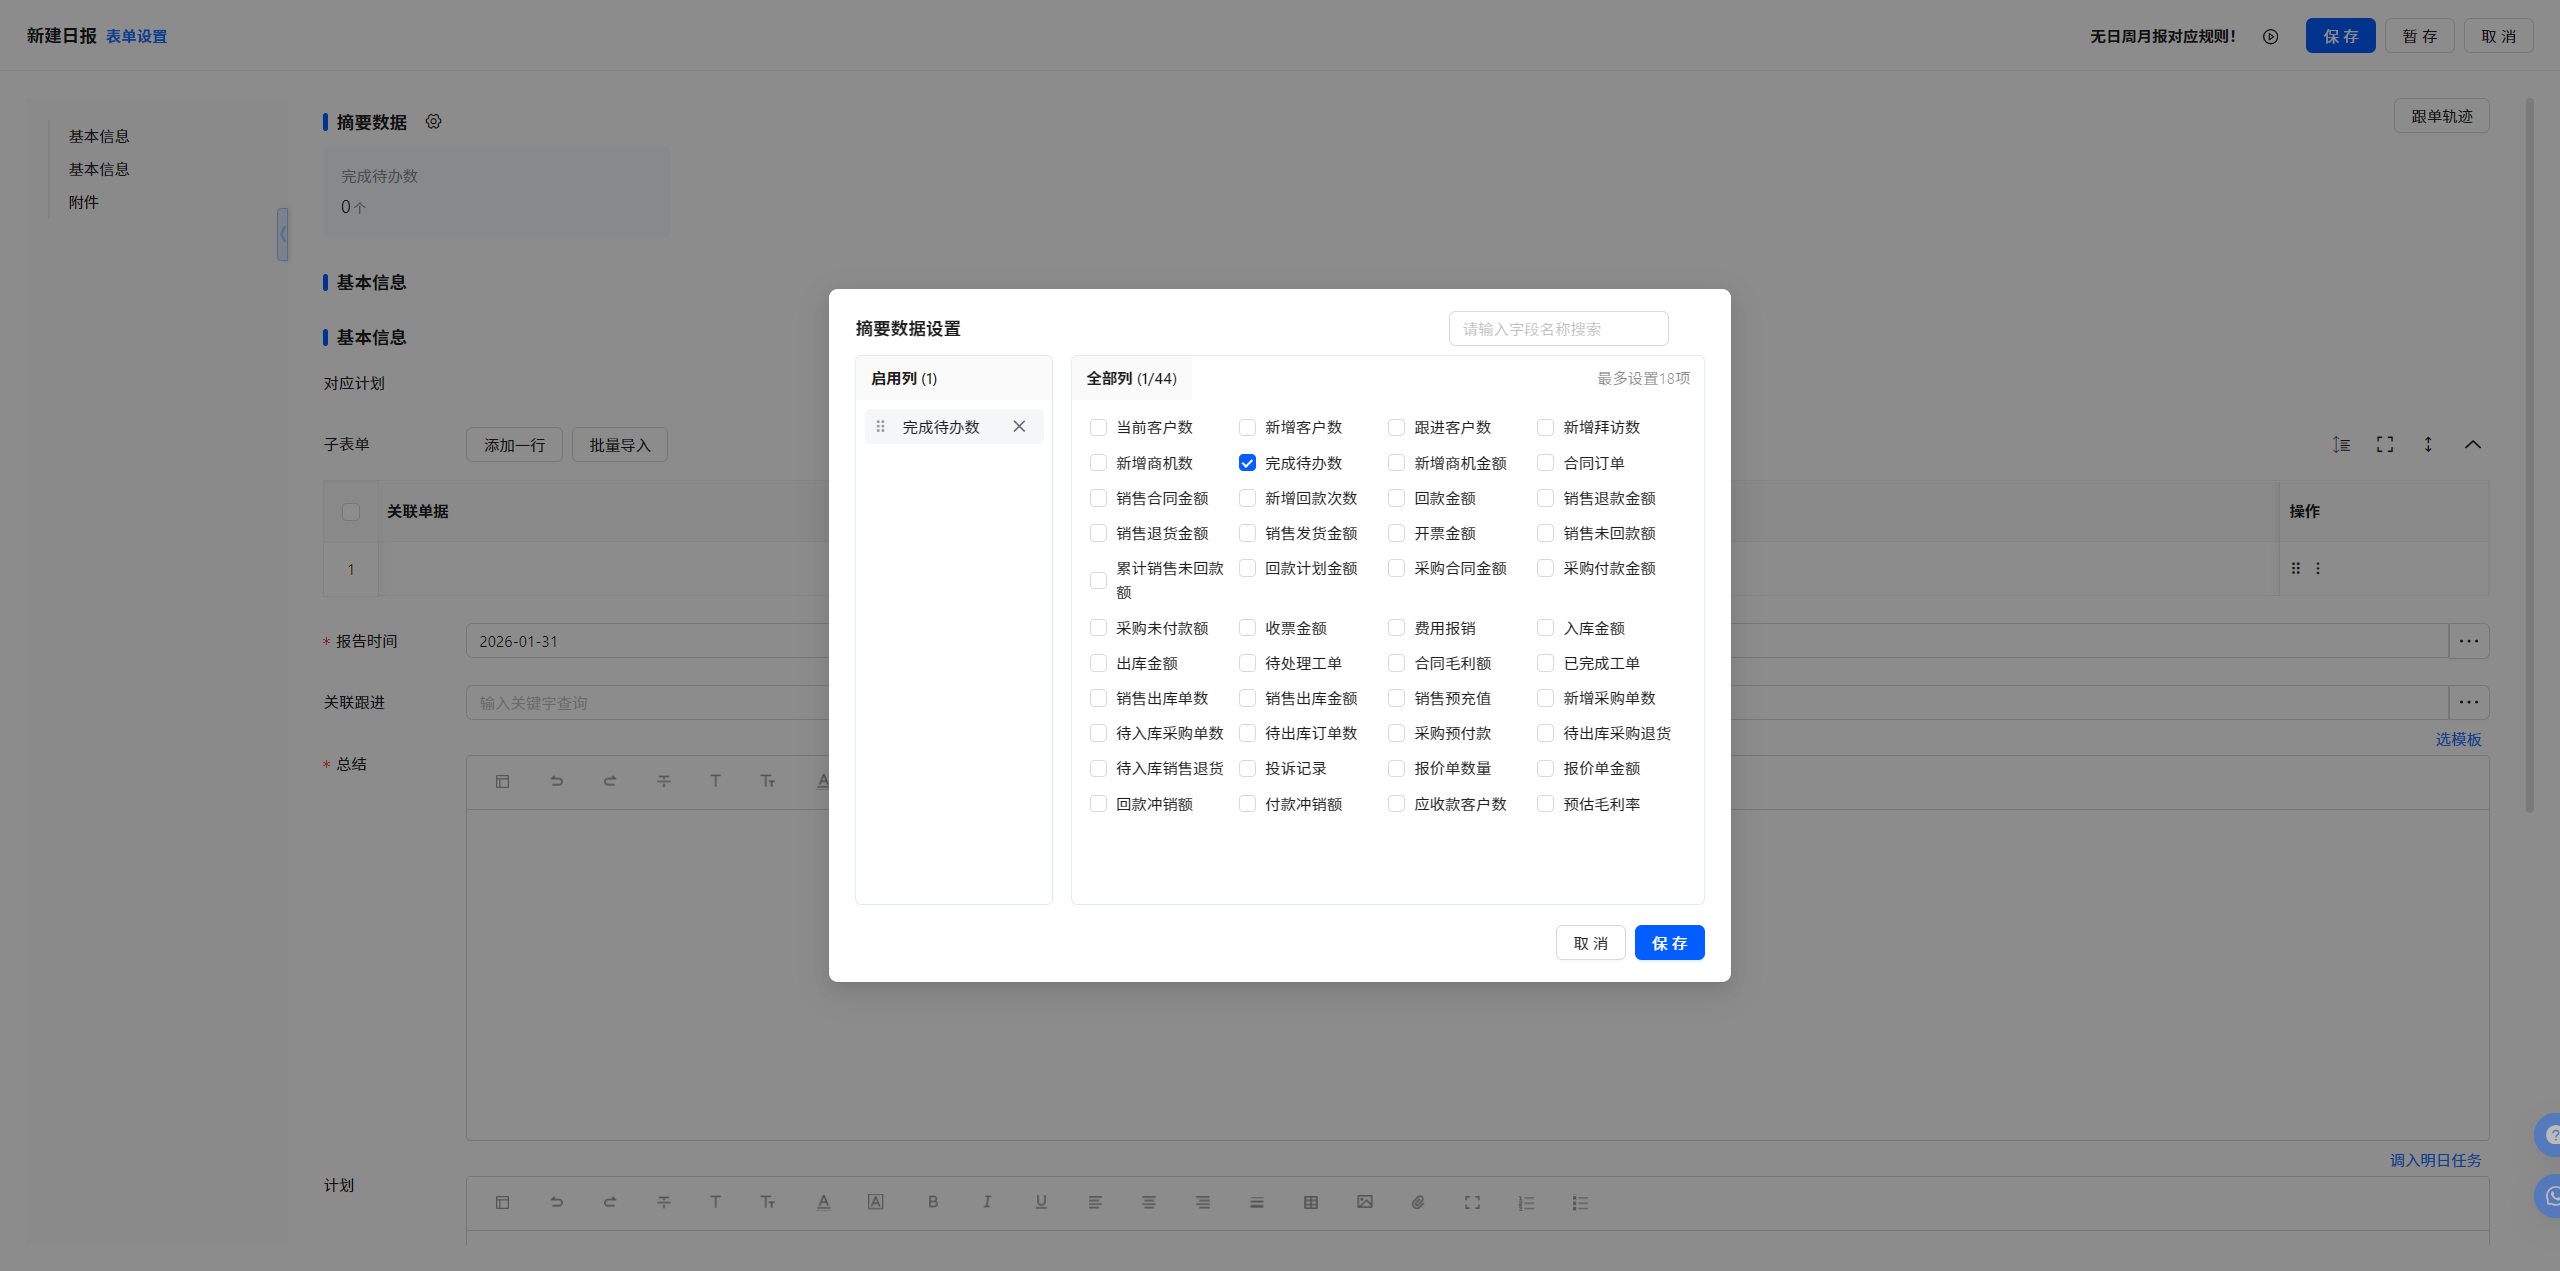The height and width of the screenshot is (1271, 2560).
Task: Select 附件 in the left navigation
Action: click(84, 202)
